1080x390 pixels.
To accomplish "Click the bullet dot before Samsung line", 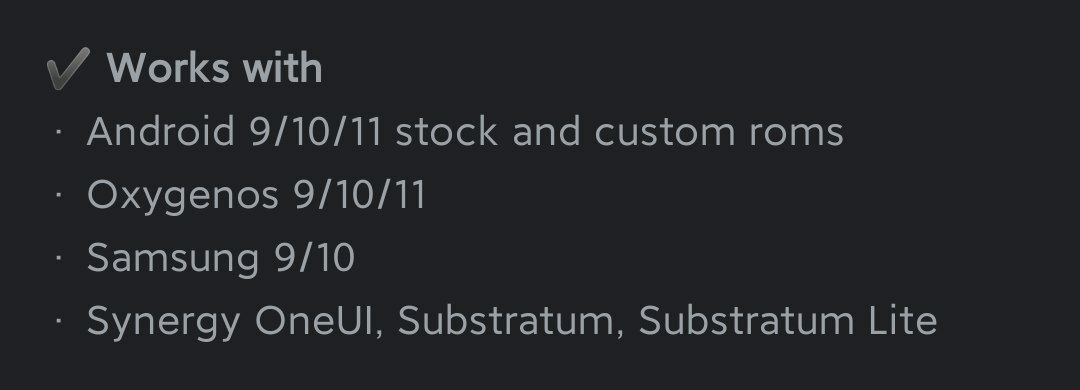I will (x=59, y=258).
